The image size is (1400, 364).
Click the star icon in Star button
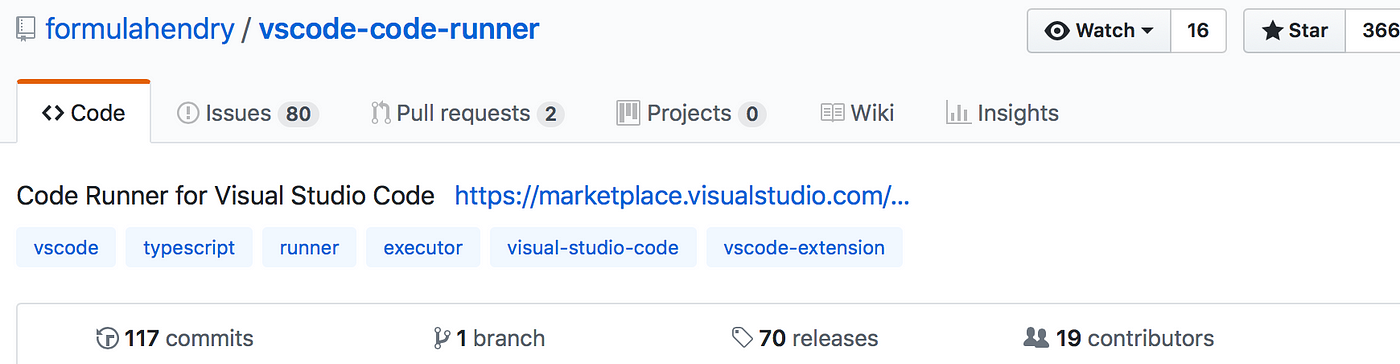click(x=1272, y=31)
